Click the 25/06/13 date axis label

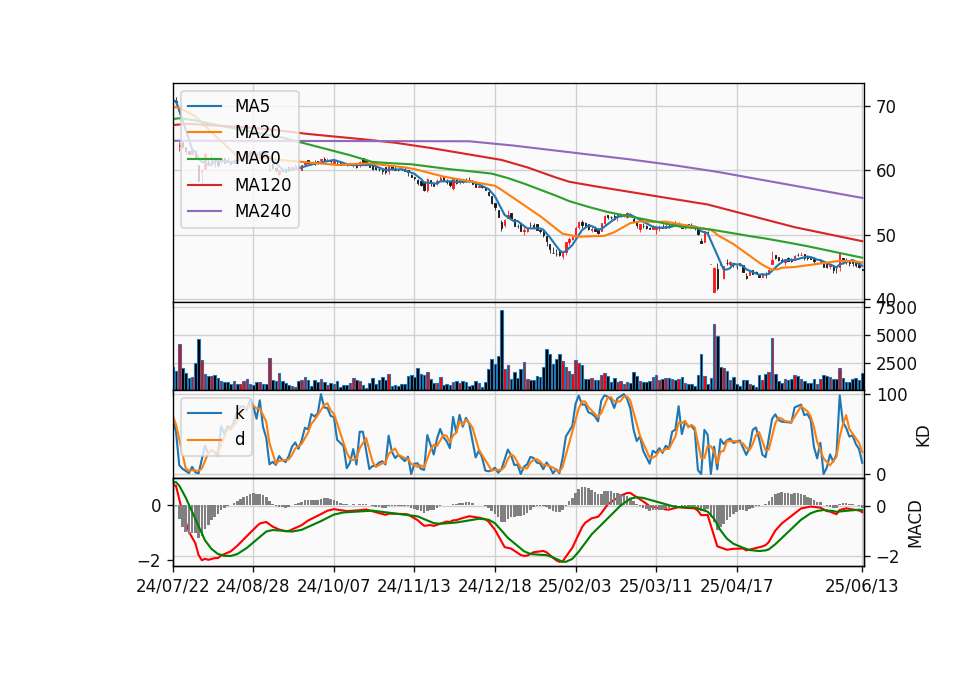coord(862,586)
